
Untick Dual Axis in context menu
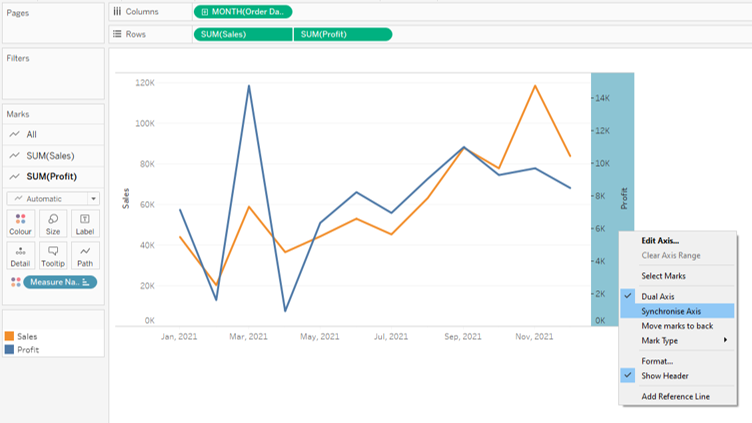pos(659,296)
